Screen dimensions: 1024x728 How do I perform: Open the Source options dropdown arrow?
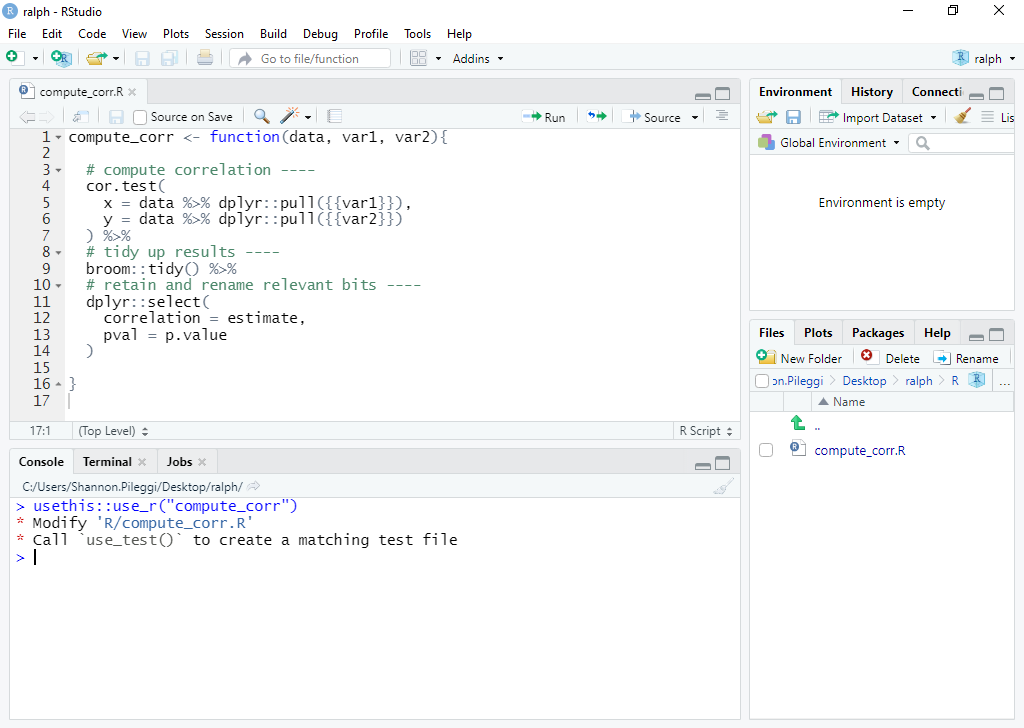[695, 118]
